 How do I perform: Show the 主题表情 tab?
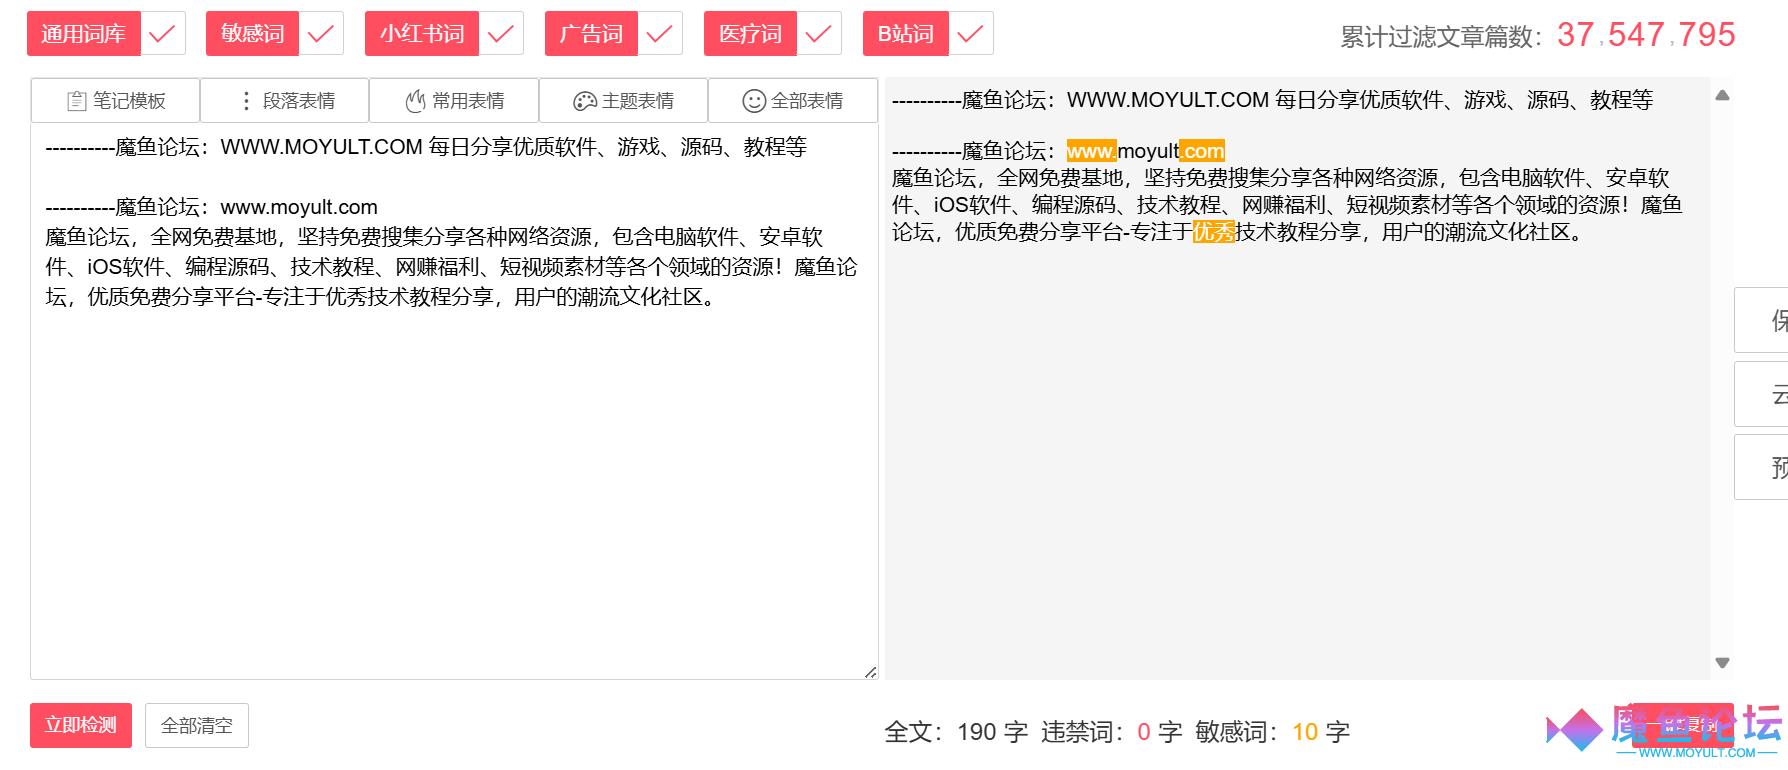pyautogui.click(x=624, y=101)
